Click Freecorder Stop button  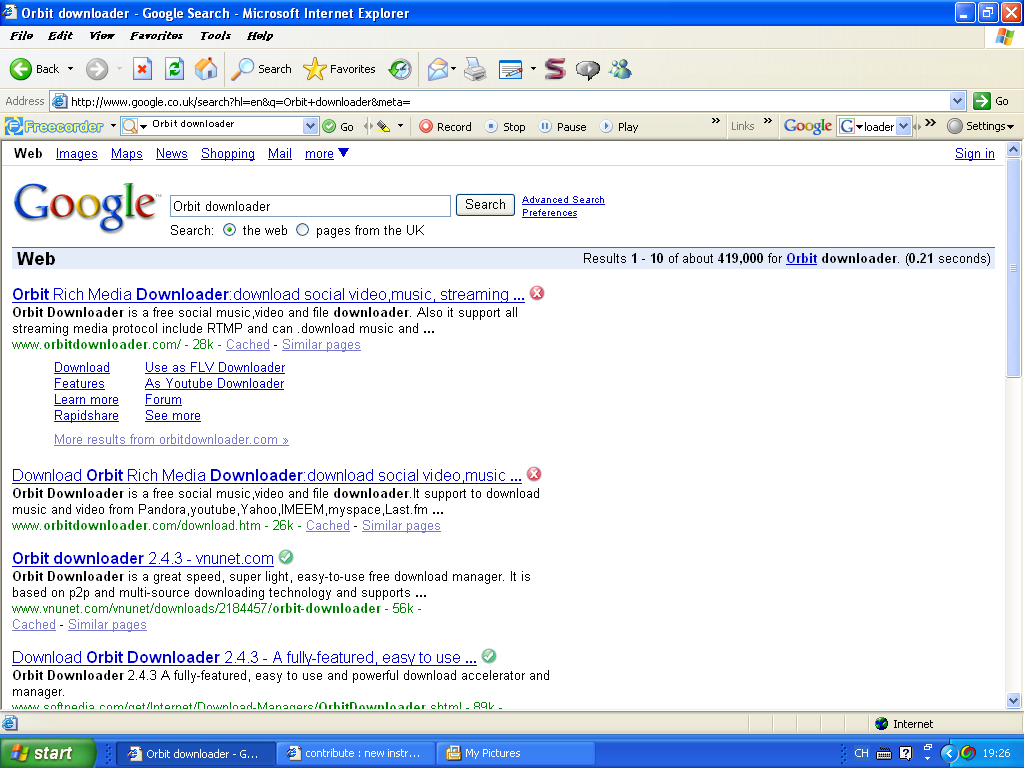pyautogui.click(x=505, y=127)
